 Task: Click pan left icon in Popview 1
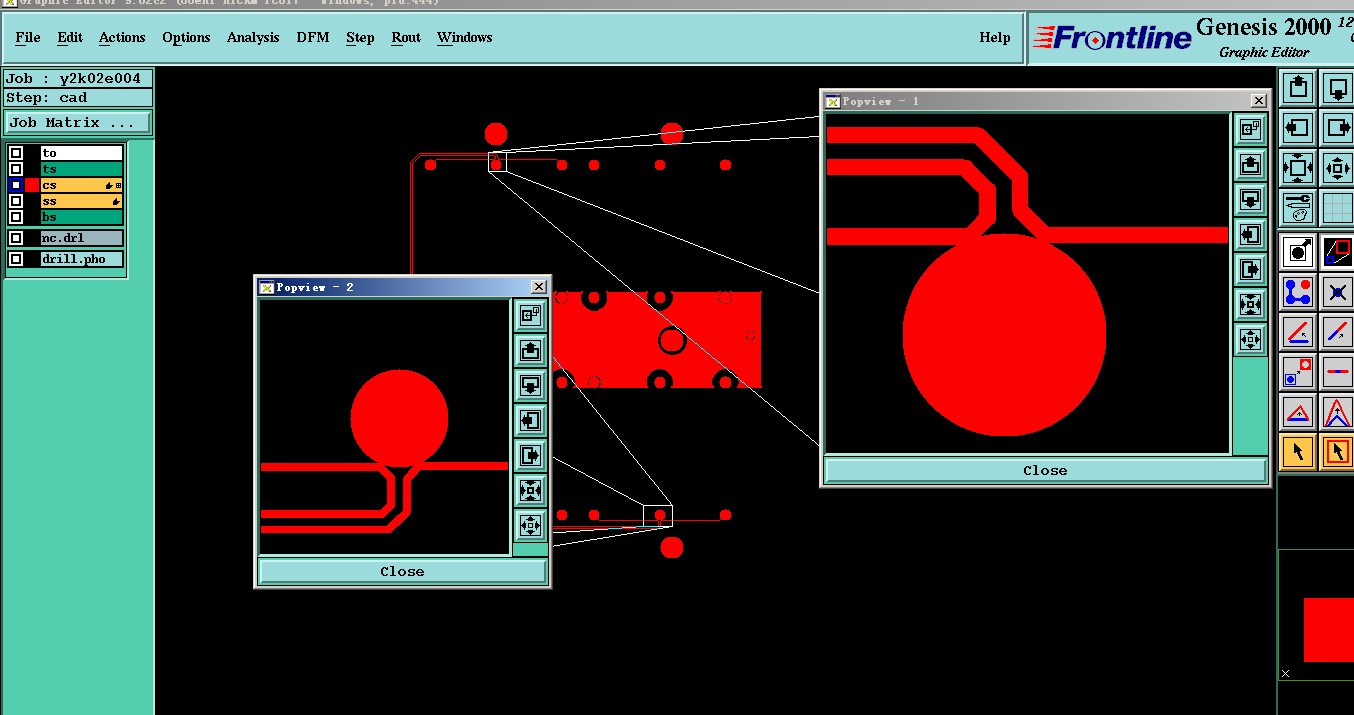1250,234
